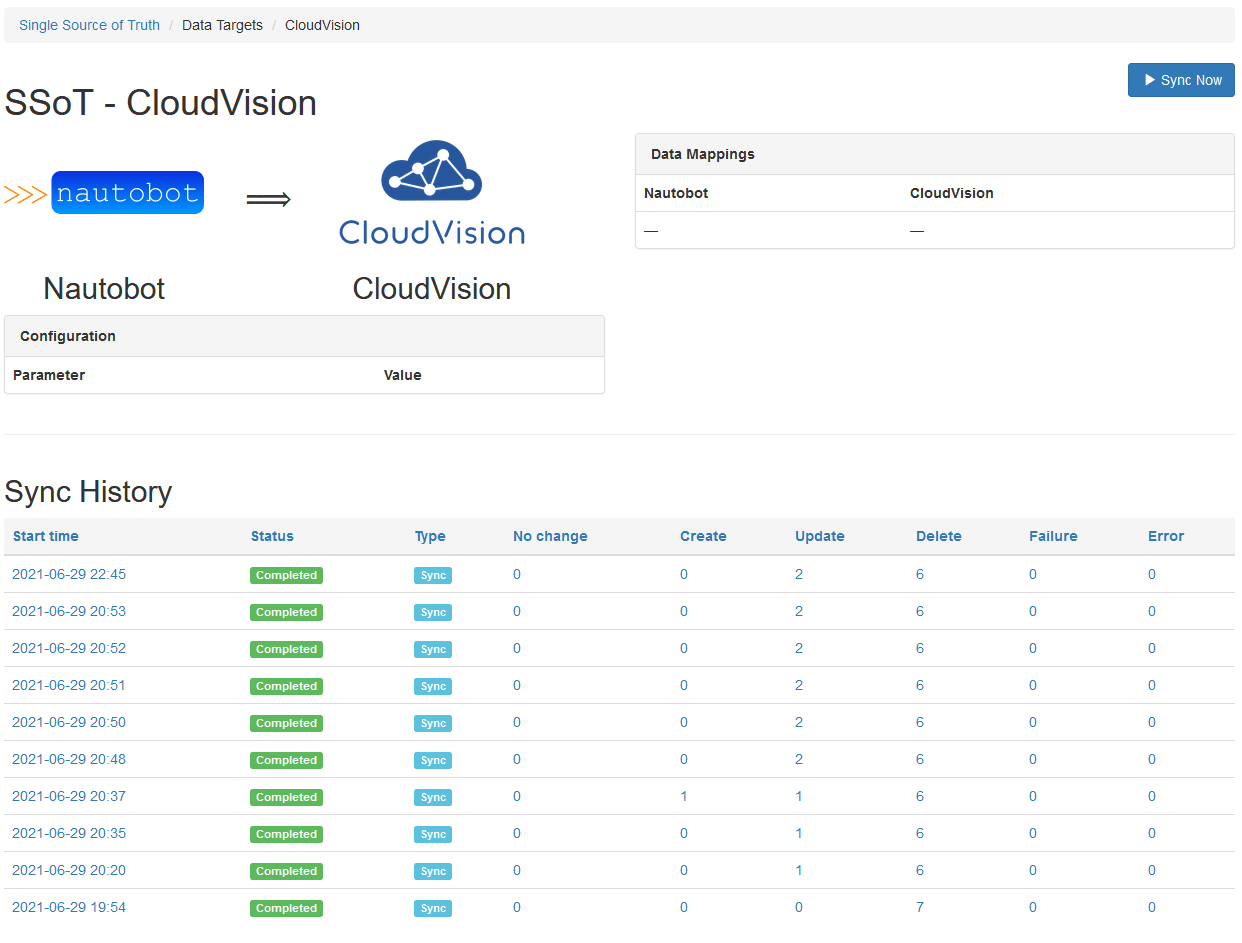1242x943 pixels.
Task: Open the 2021-06-29 20:20 sync entry
Action: click(69, 870)
